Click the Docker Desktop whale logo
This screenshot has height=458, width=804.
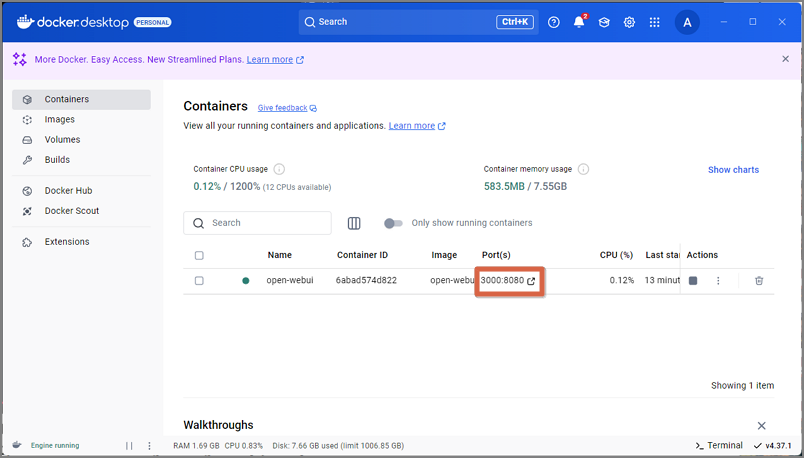point(25,22)
